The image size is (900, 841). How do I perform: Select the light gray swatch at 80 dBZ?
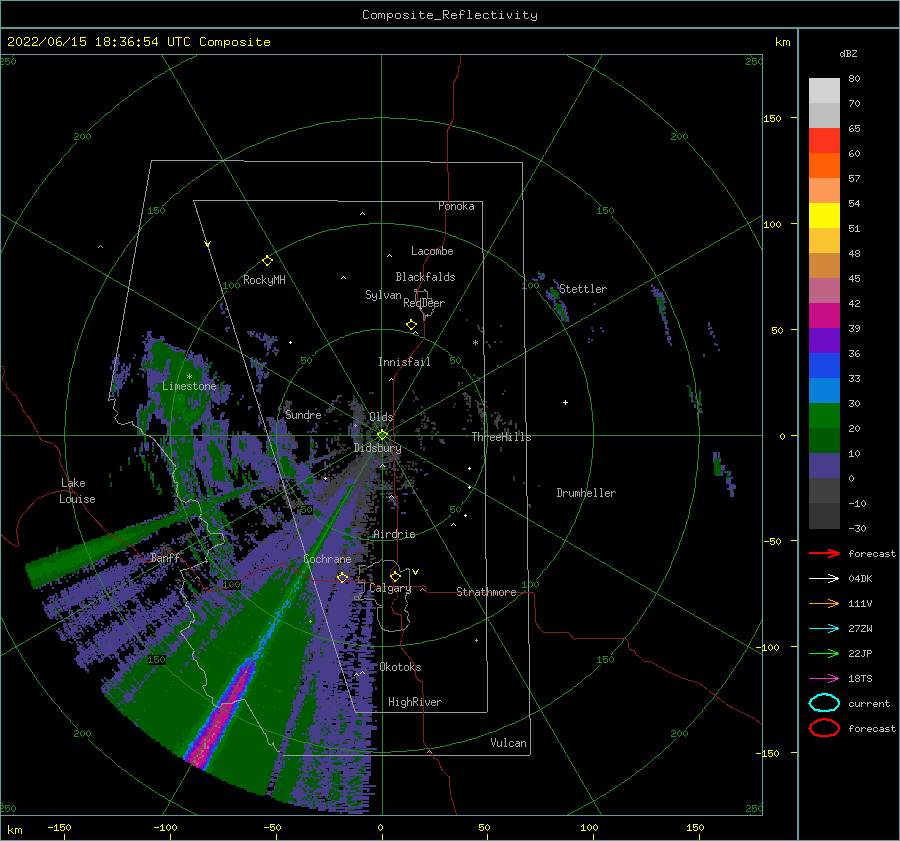click(x=824, y=91)
